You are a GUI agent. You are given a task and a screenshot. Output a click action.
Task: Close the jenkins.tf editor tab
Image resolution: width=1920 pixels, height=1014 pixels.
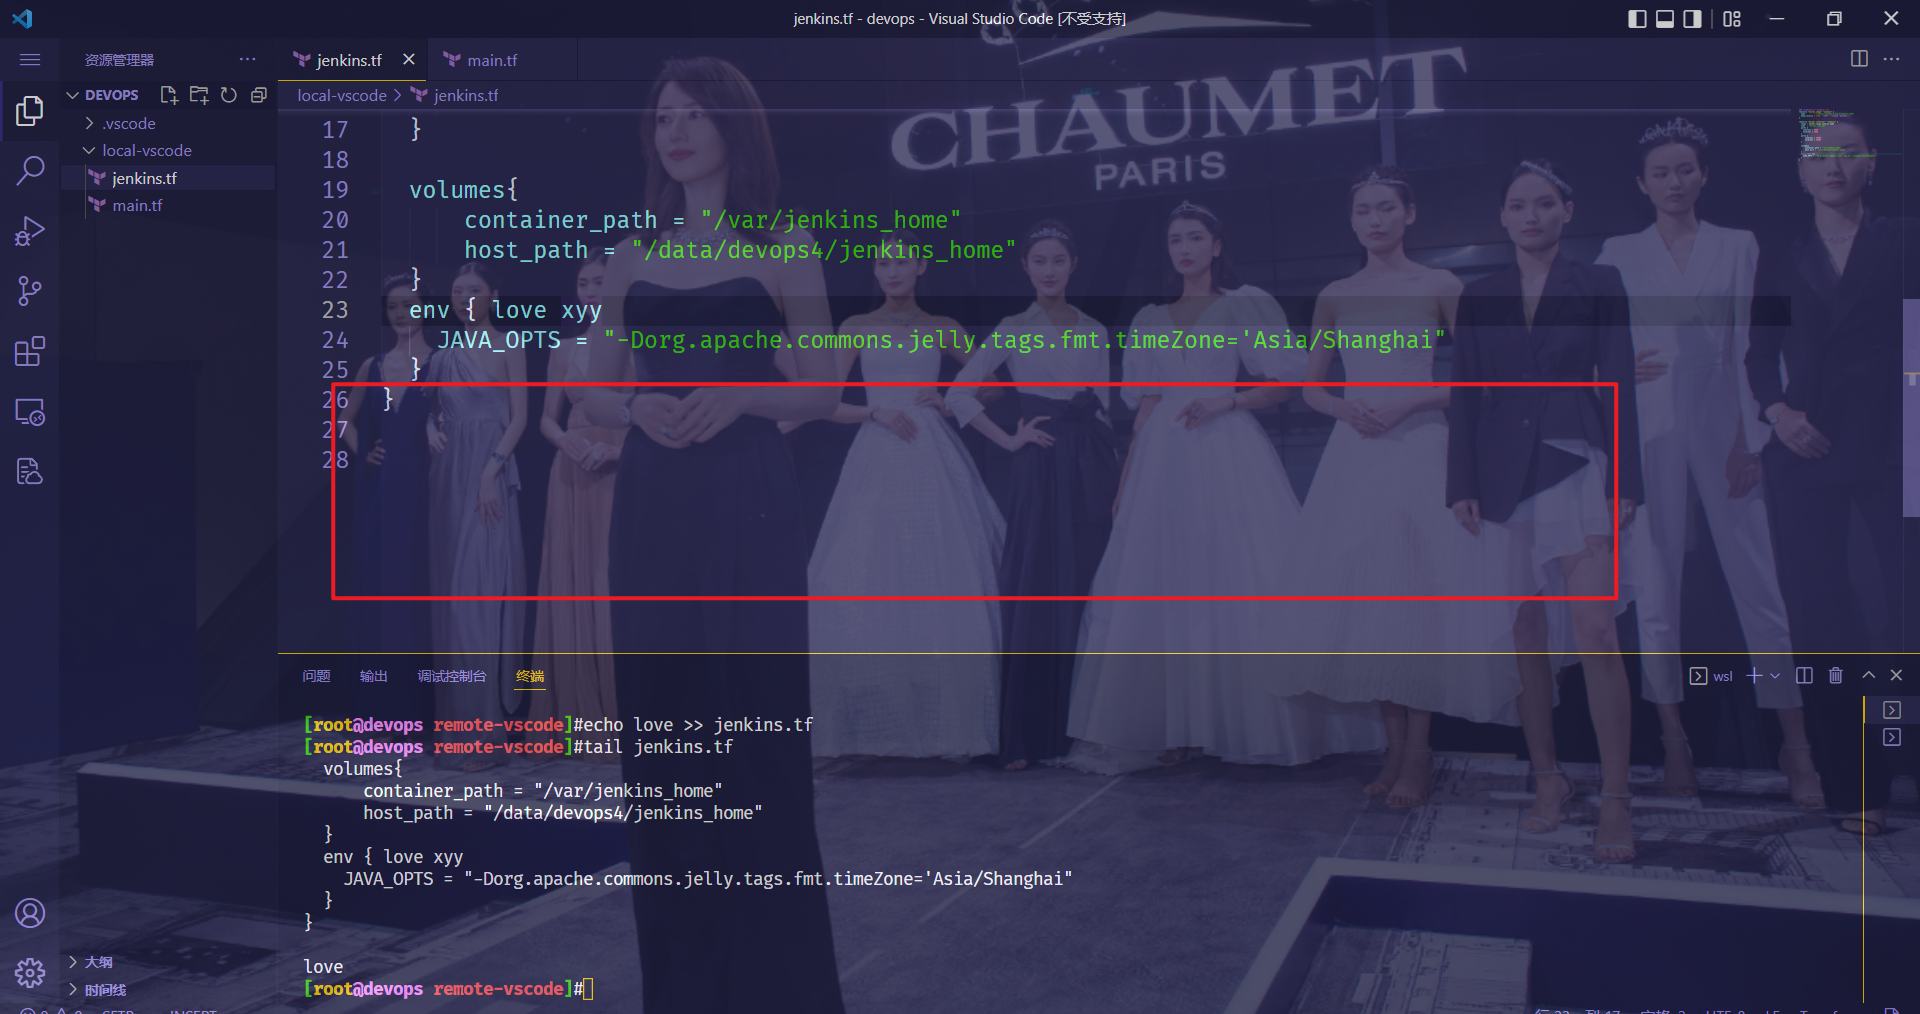click(x=408, y=60)
